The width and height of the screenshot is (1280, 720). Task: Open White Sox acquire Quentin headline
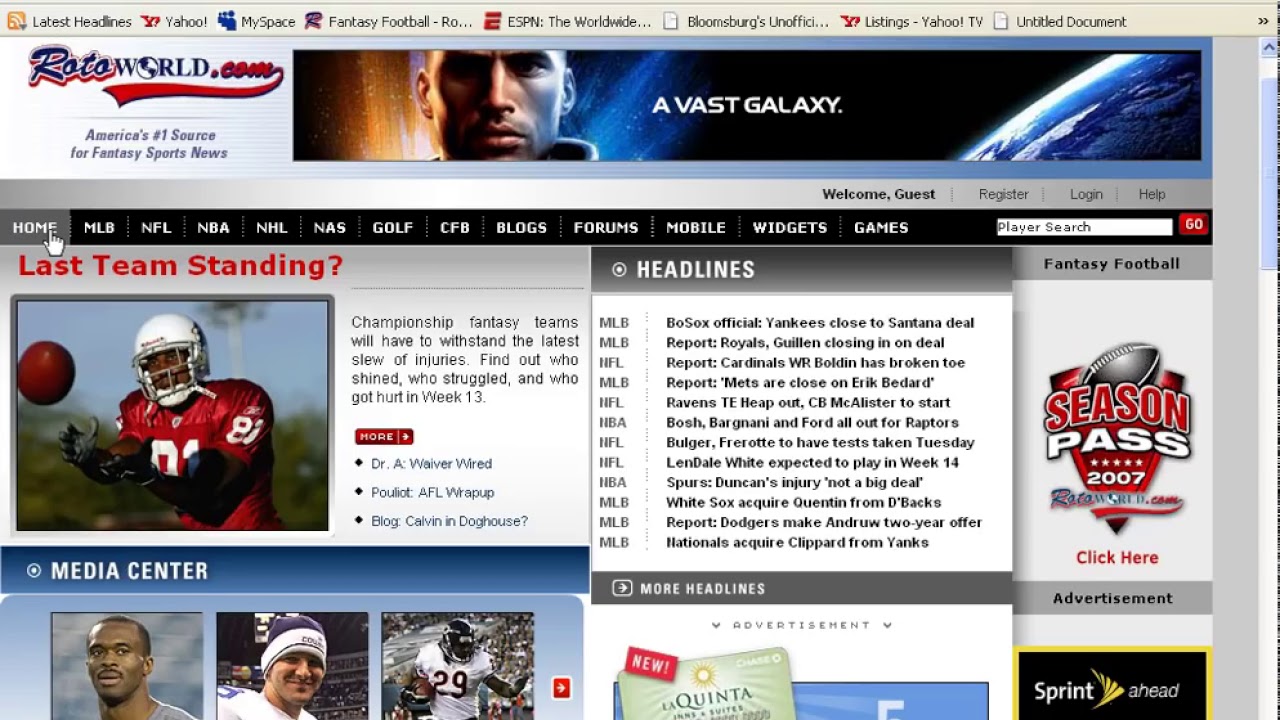[x=803, y=502]
